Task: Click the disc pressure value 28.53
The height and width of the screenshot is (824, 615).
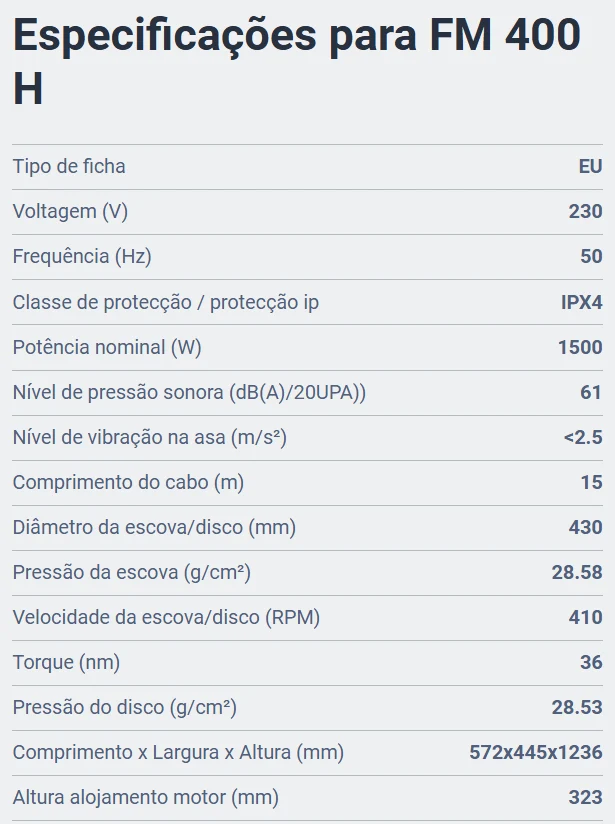Action: point(577,707)
